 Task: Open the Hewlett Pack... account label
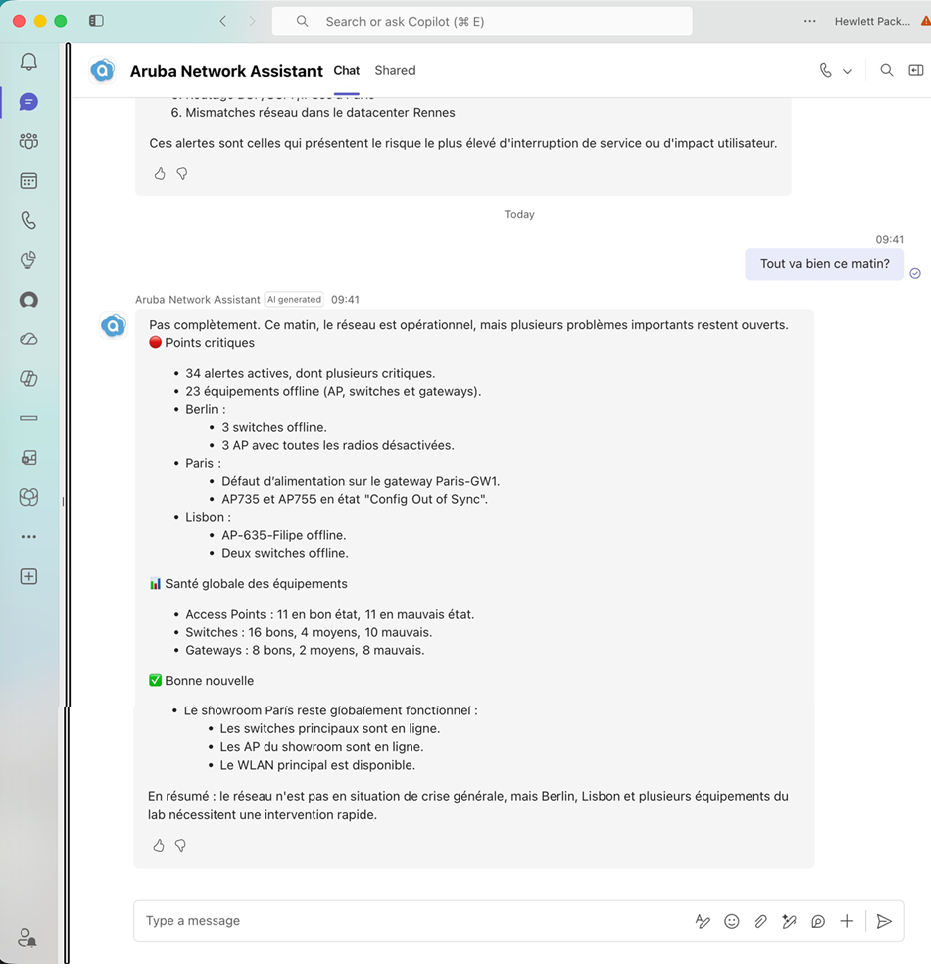coord(872,22)
